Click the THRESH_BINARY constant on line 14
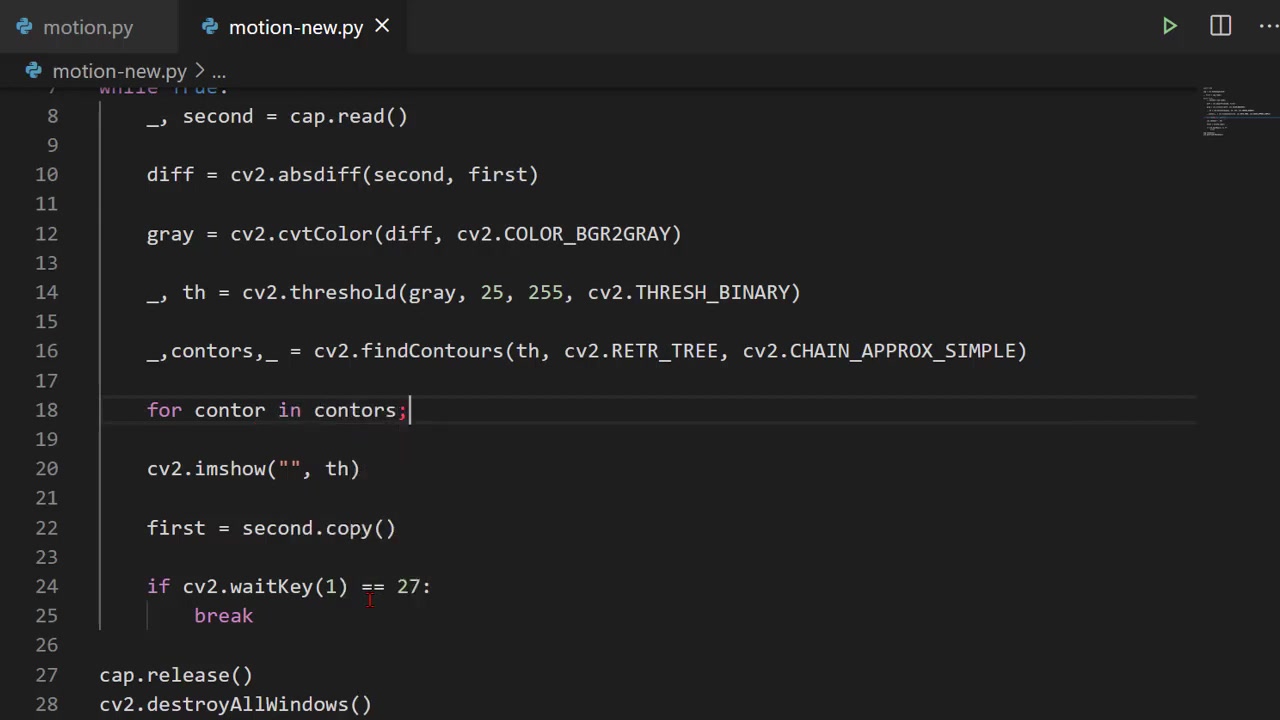1280x720 pixels. click(716, 292)
